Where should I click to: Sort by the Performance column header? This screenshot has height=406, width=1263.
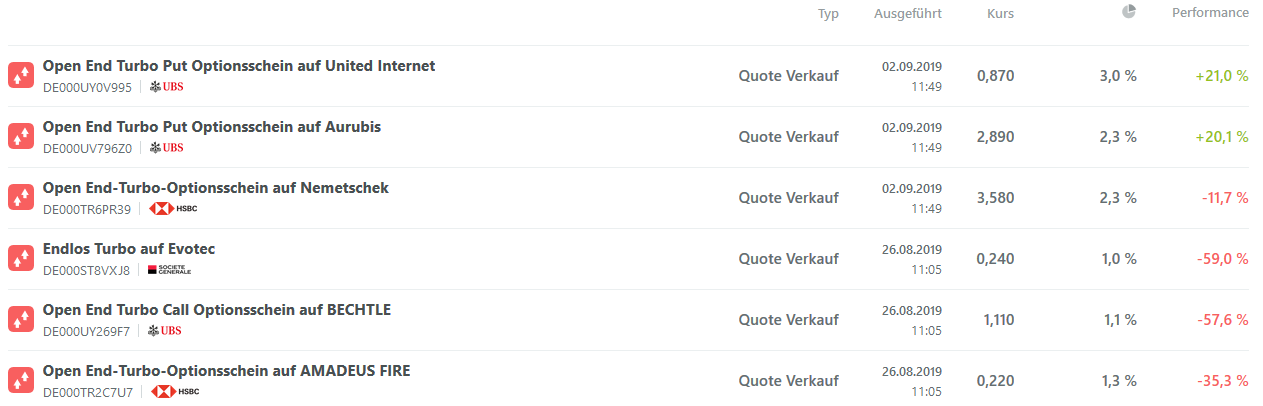tap(1210, 13)
